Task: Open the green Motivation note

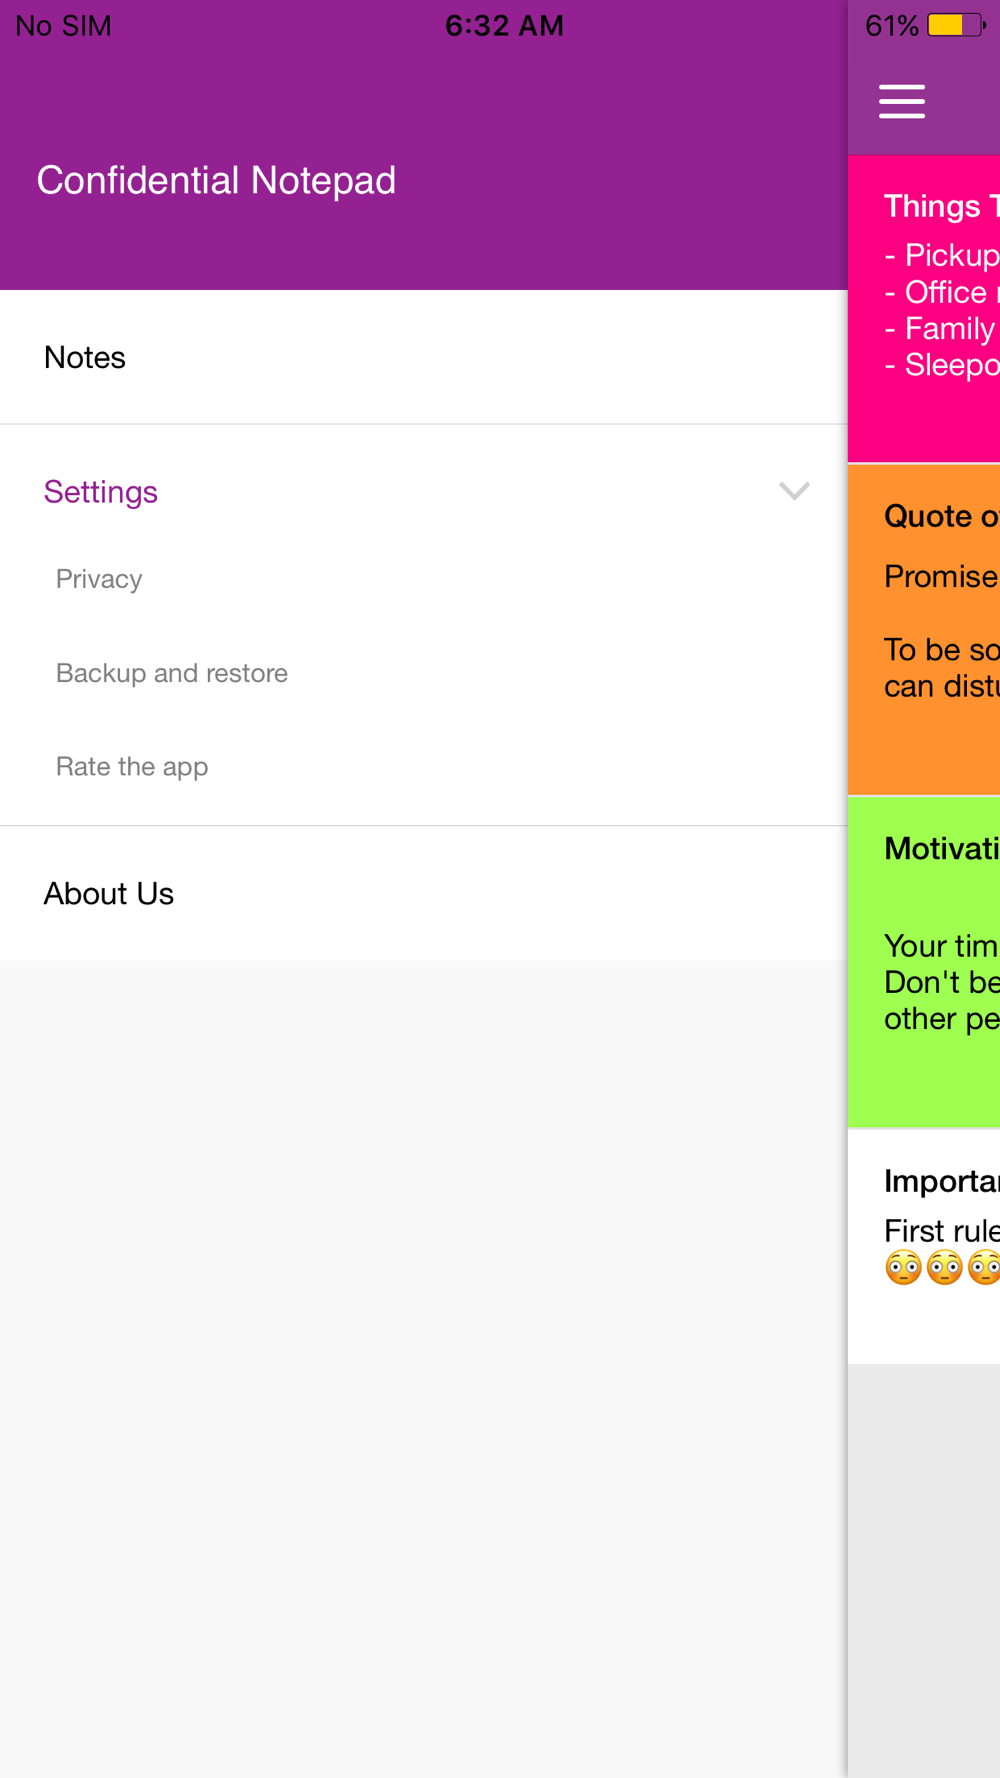Action: pyautogui.click(x=924, y=962)
